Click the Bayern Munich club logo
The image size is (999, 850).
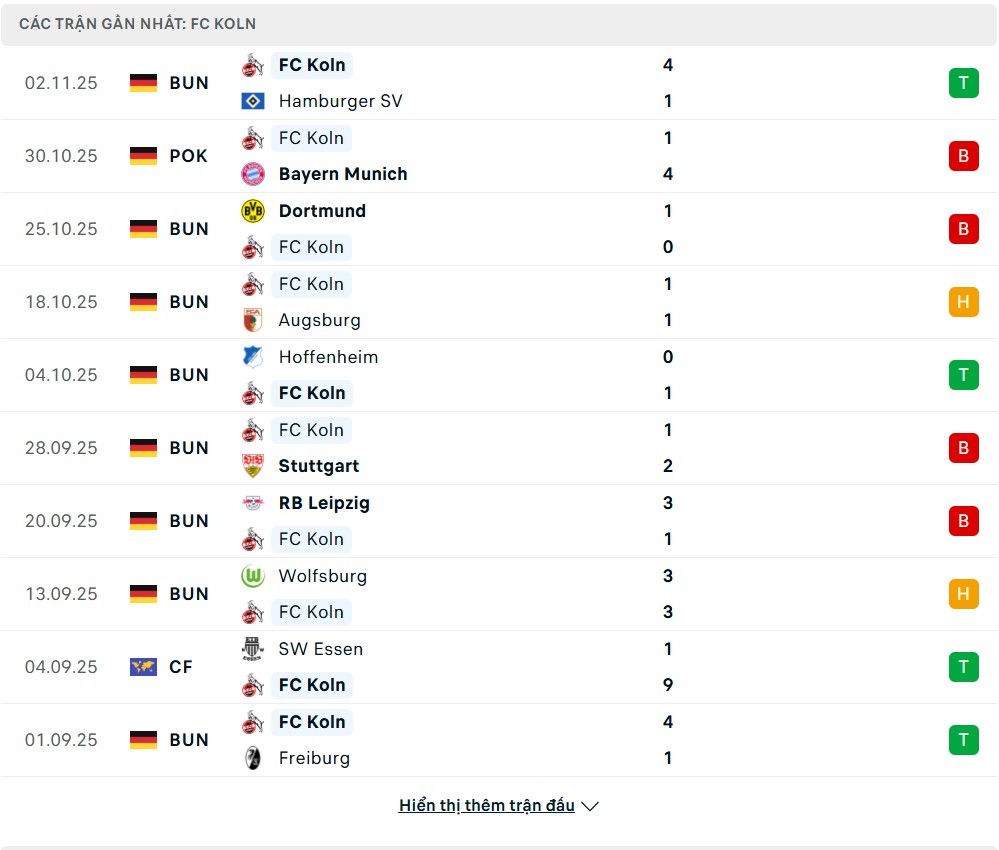coord(253,174)
